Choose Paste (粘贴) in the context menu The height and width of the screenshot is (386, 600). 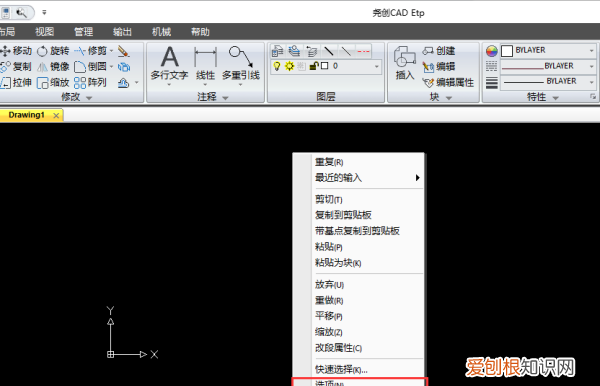358,247
